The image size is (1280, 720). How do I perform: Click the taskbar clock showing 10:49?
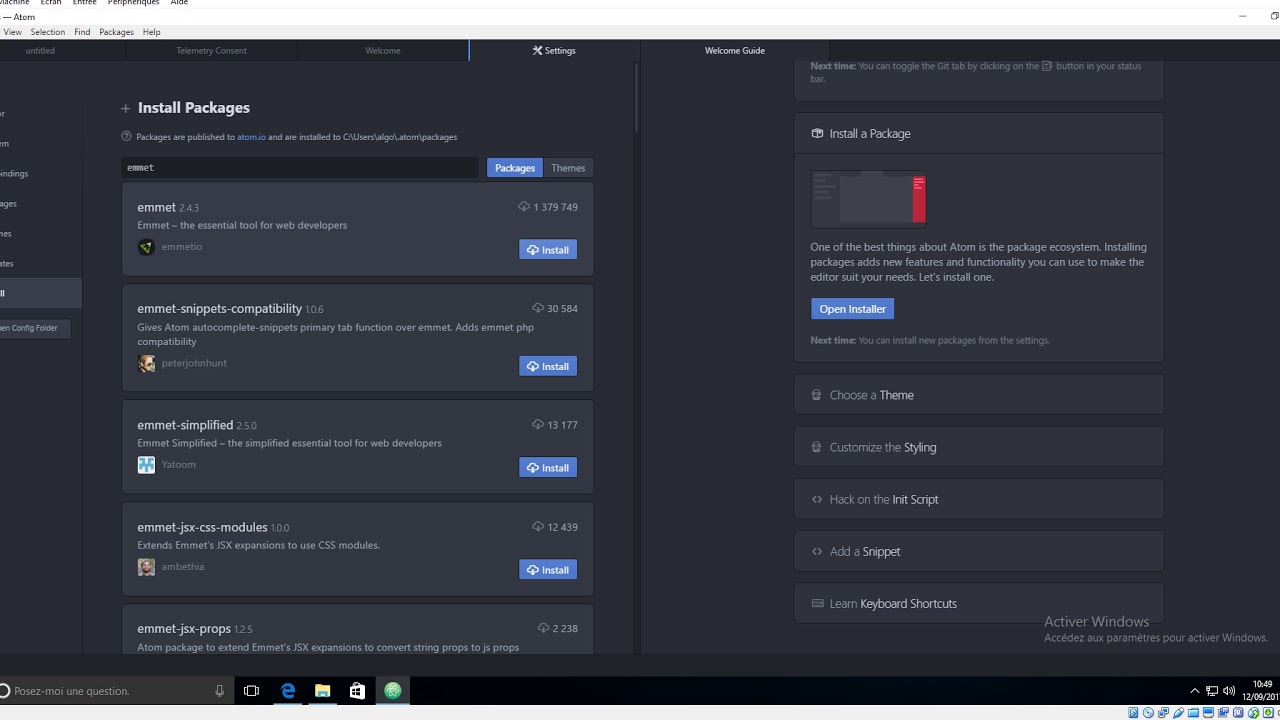tap(1262, 690)
